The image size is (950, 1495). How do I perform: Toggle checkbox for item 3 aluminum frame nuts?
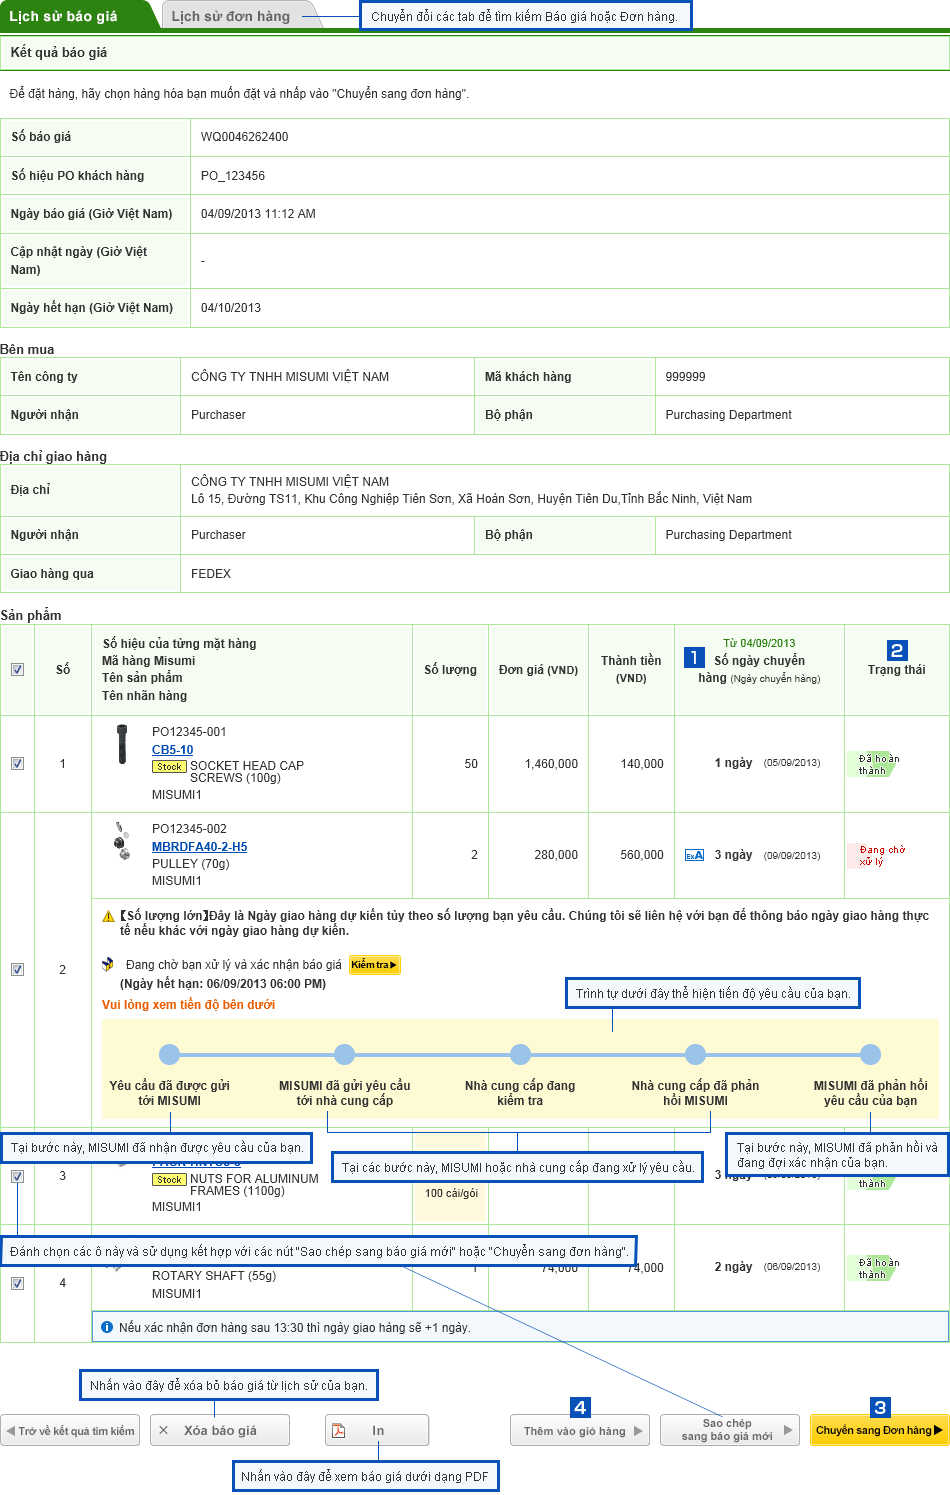(17, 1176)
